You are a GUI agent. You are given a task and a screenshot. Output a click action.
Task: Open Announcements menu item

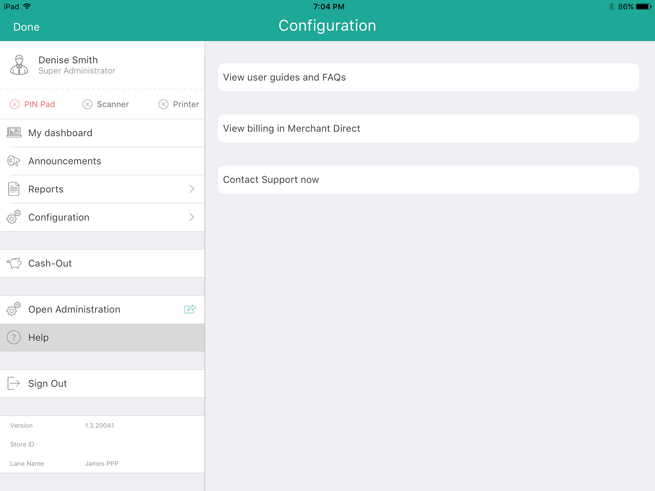pyautogui.click(x=102, y=161)
